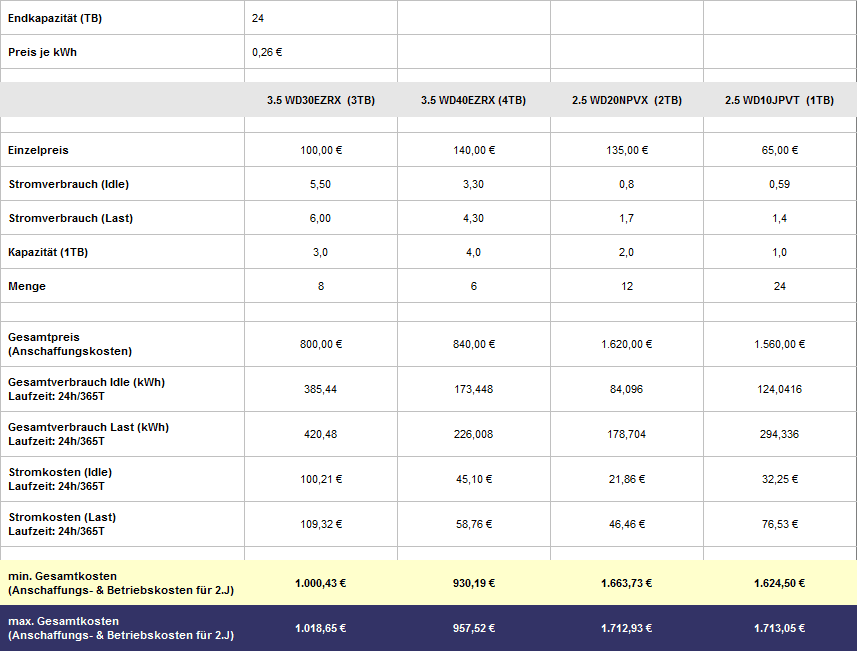Screen dimensions: 857x651
Task: Click Gesamtverbrauch Idle value 124,0416
Action: coord(780,389)
